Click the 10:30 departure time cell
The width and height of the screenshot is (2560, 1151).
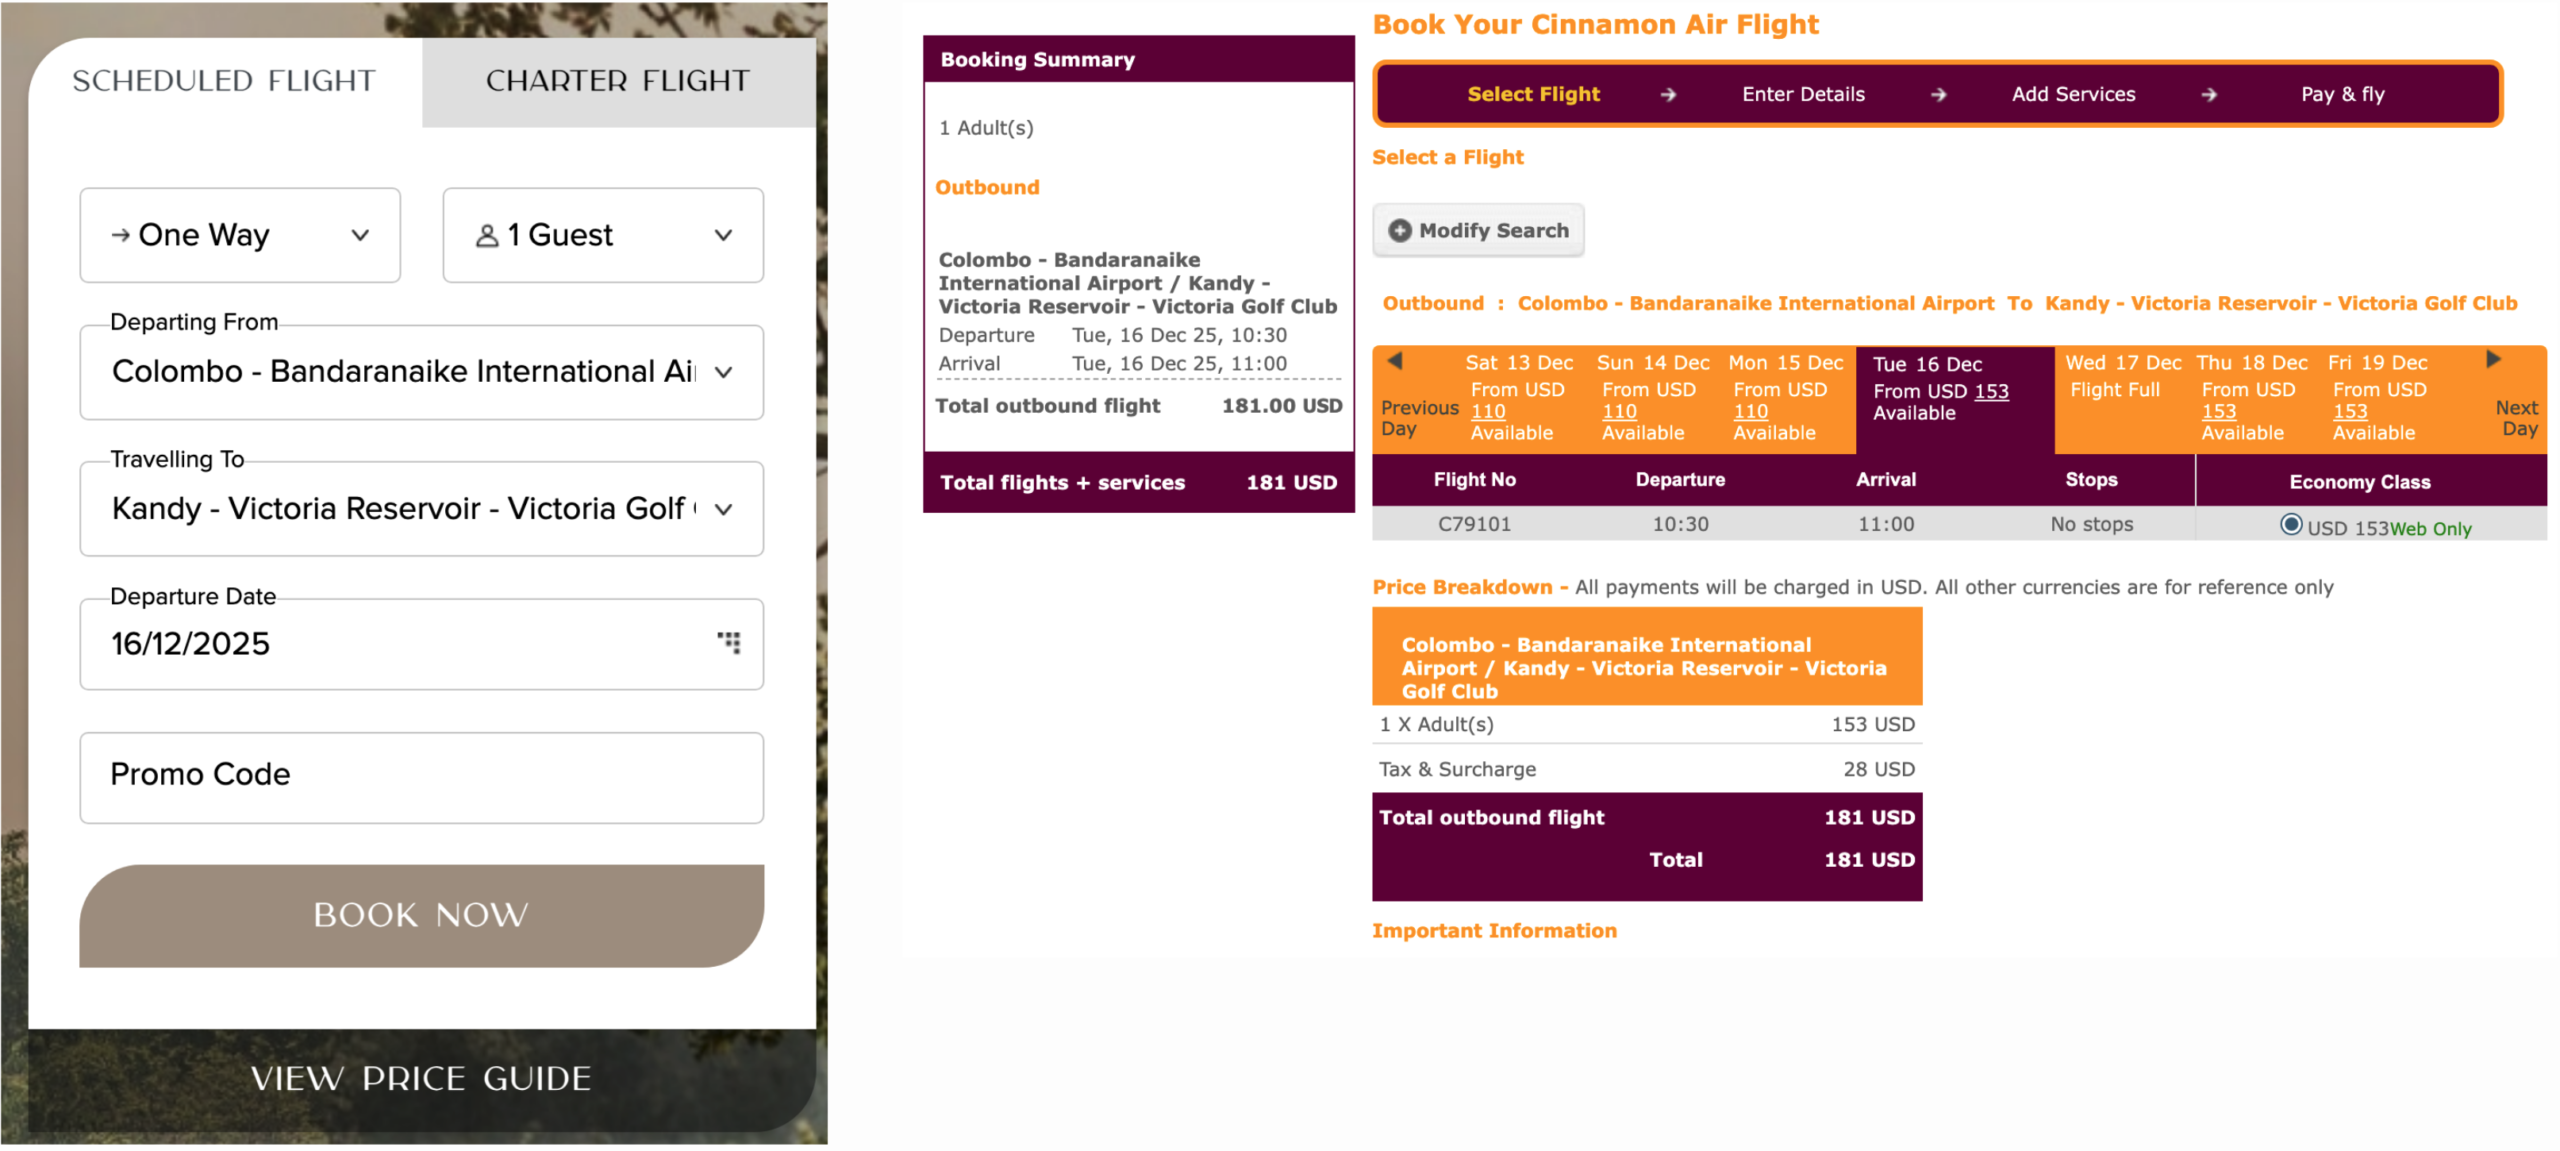[1680, 525]
